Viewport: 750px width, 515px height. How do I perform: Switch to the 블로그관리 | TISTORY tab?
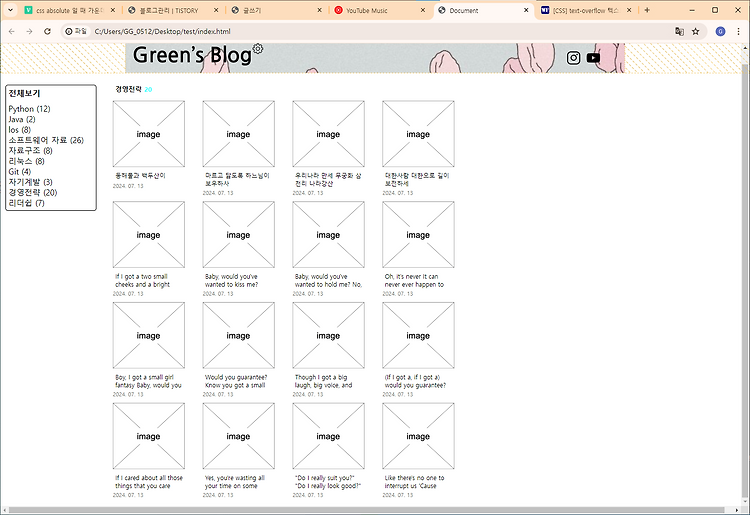[x=173, y=10]
